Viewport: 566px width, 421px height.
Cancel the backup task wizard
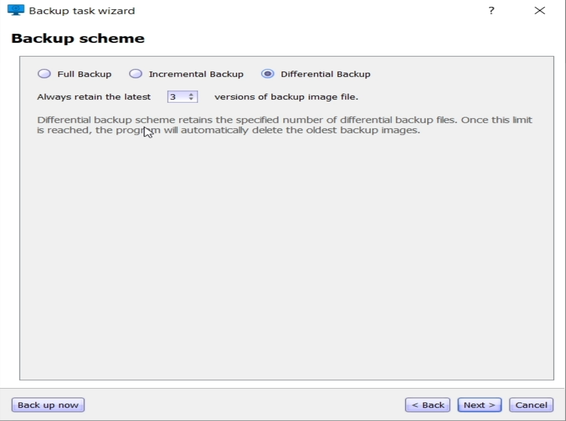(x=531, y=405)
